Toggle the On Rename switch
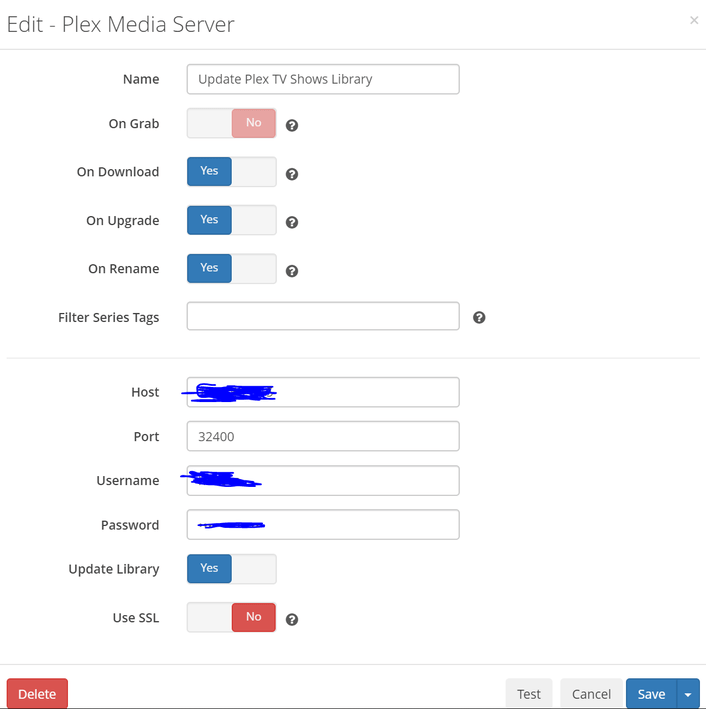This screenshot has height=709, width=706. pyautogui.click(x=232, y=269)
